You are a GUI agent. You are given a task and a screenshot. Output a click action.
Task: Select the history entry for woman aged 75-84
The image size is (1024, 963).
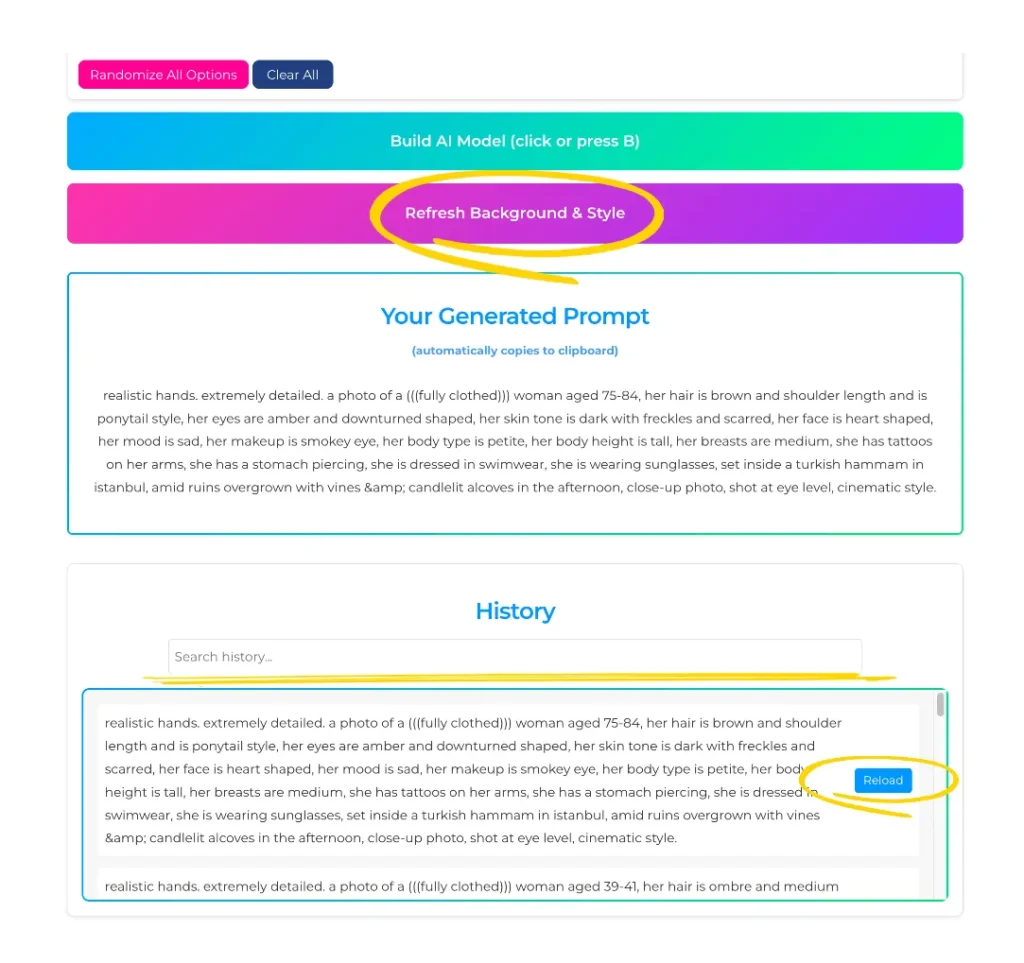pos(508,780)
